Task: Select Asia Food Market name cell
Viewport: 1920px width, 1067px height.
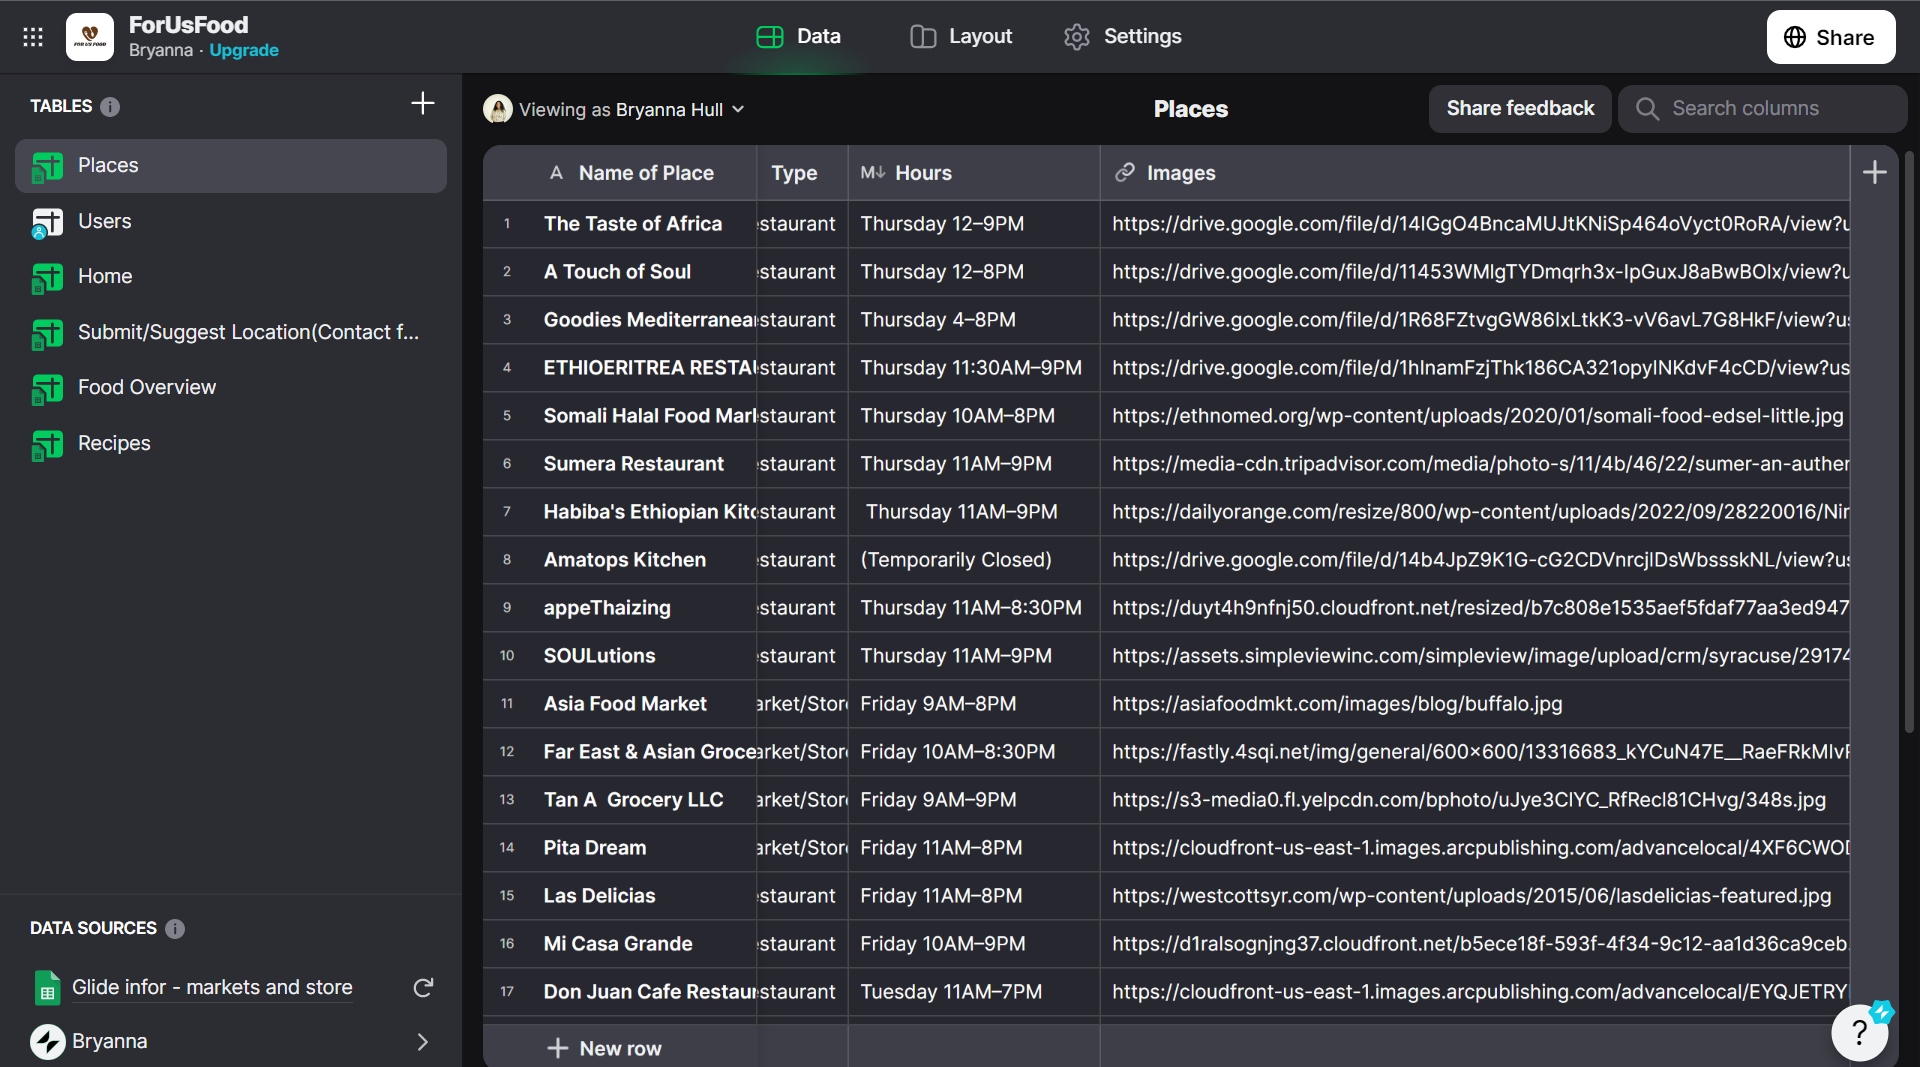Action: (x=643, y=704)
